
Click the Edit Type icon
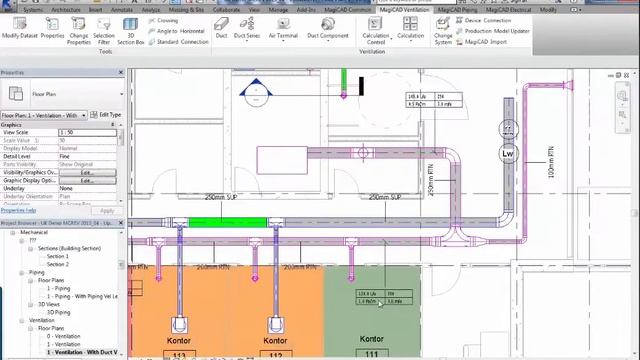pos(94,115)
